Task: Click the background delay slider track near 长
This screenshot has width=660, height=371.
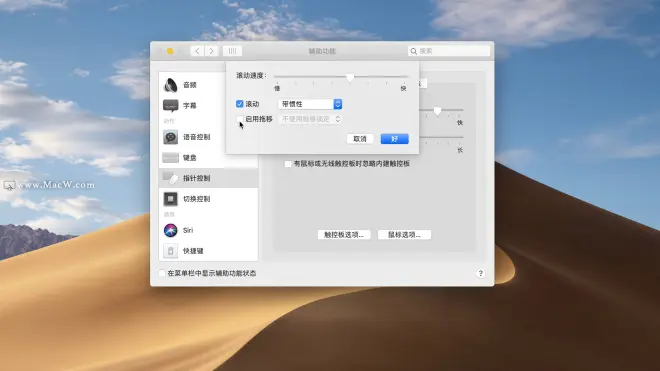Action: pyautogui.click(x=441, y=137)
